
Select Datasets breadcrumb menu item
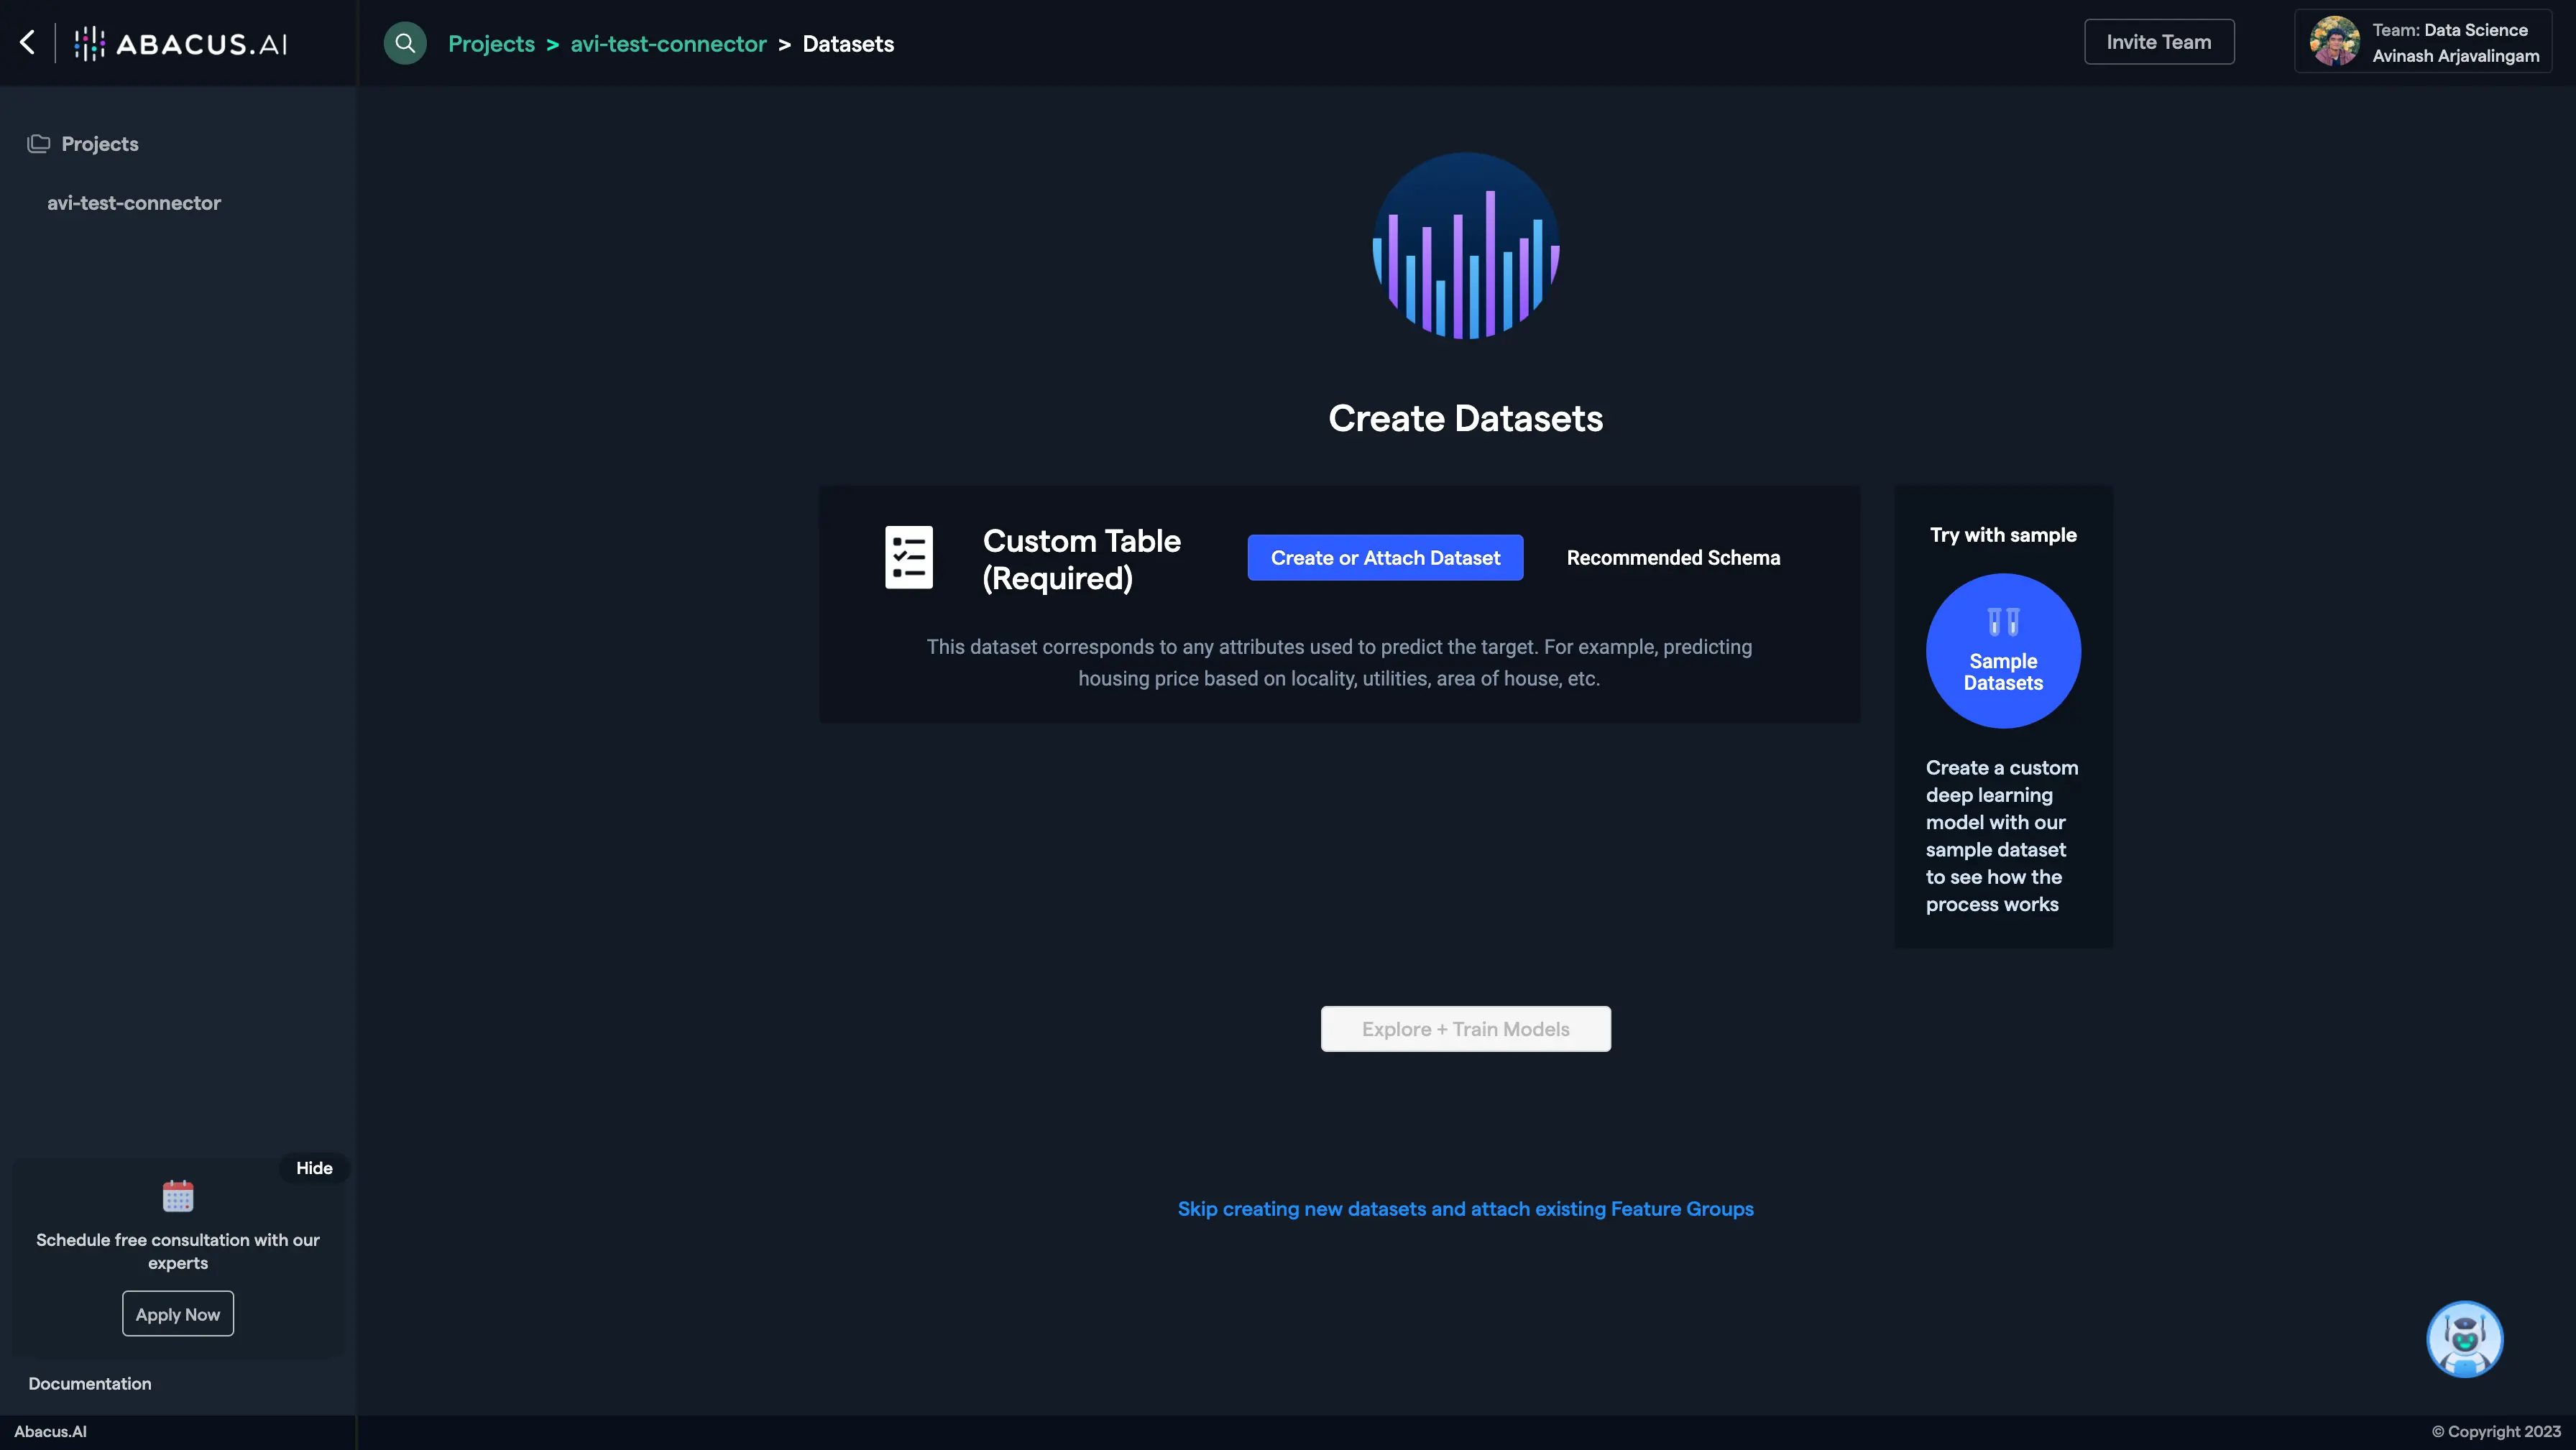click(847, 42)
